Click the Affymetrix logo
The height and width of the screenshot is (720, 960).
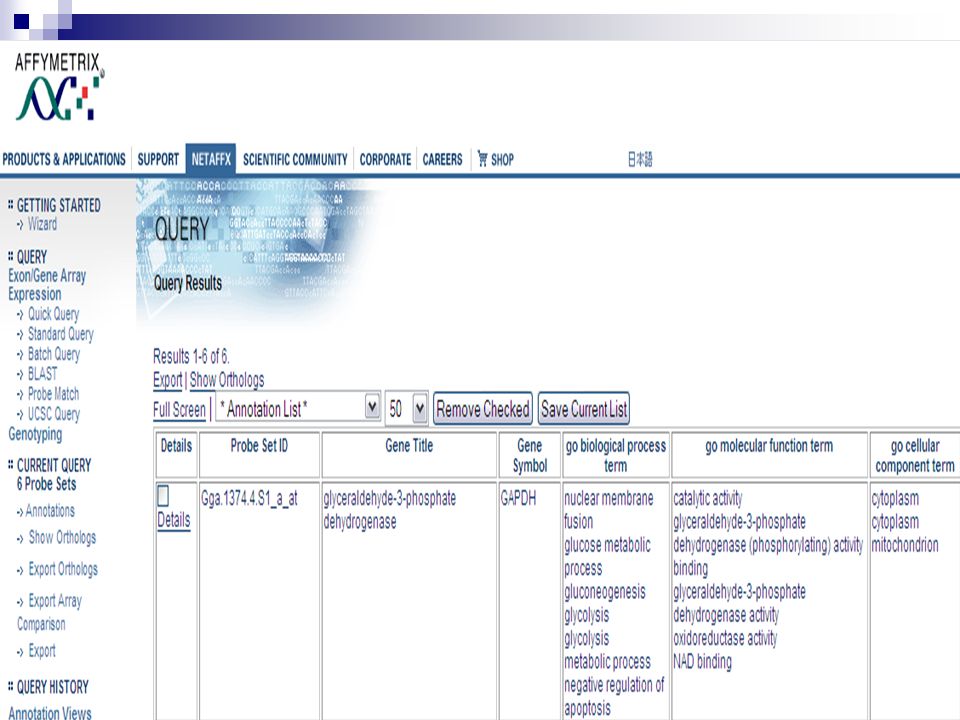click(59, 86)
